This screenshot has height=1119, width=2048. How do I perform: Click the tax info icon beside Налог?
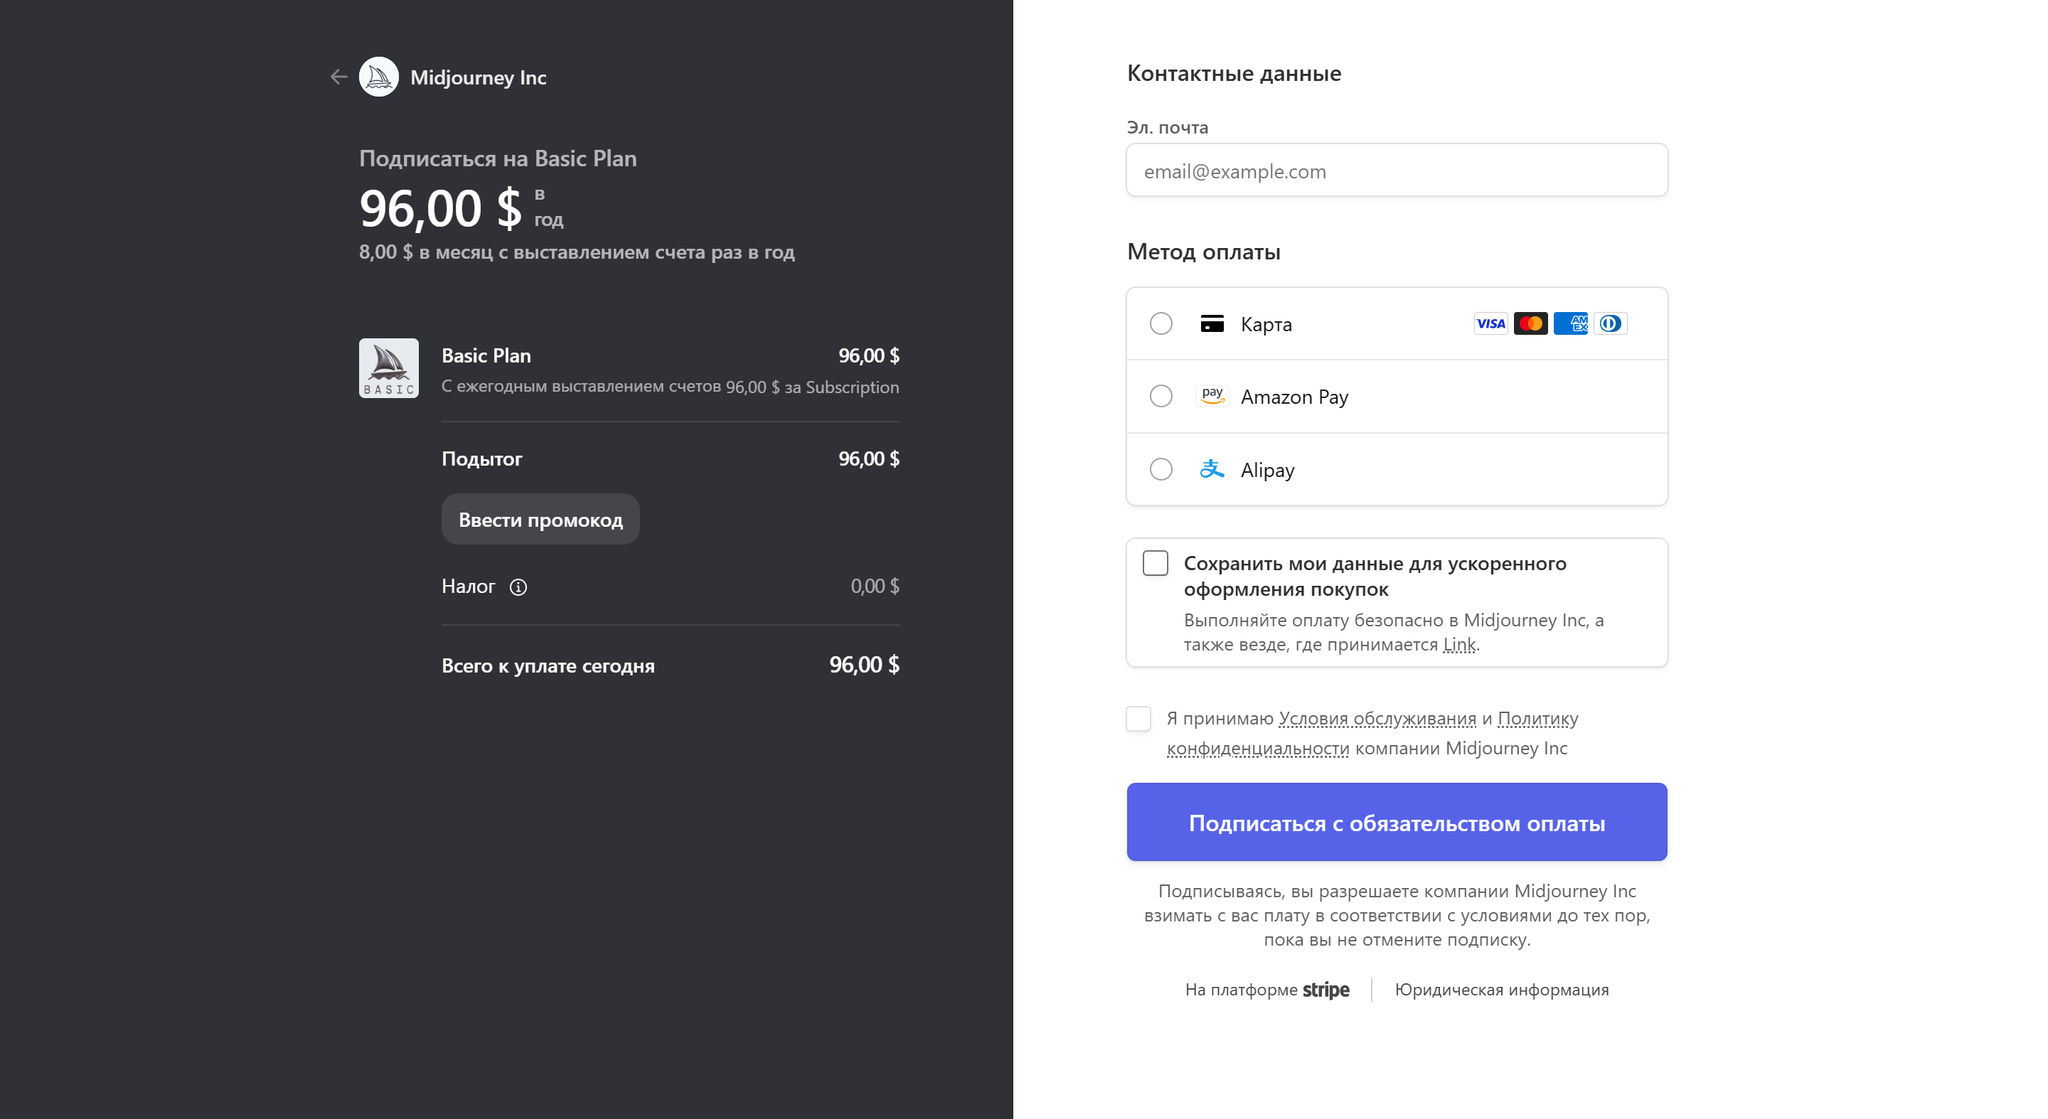(518, 587)
